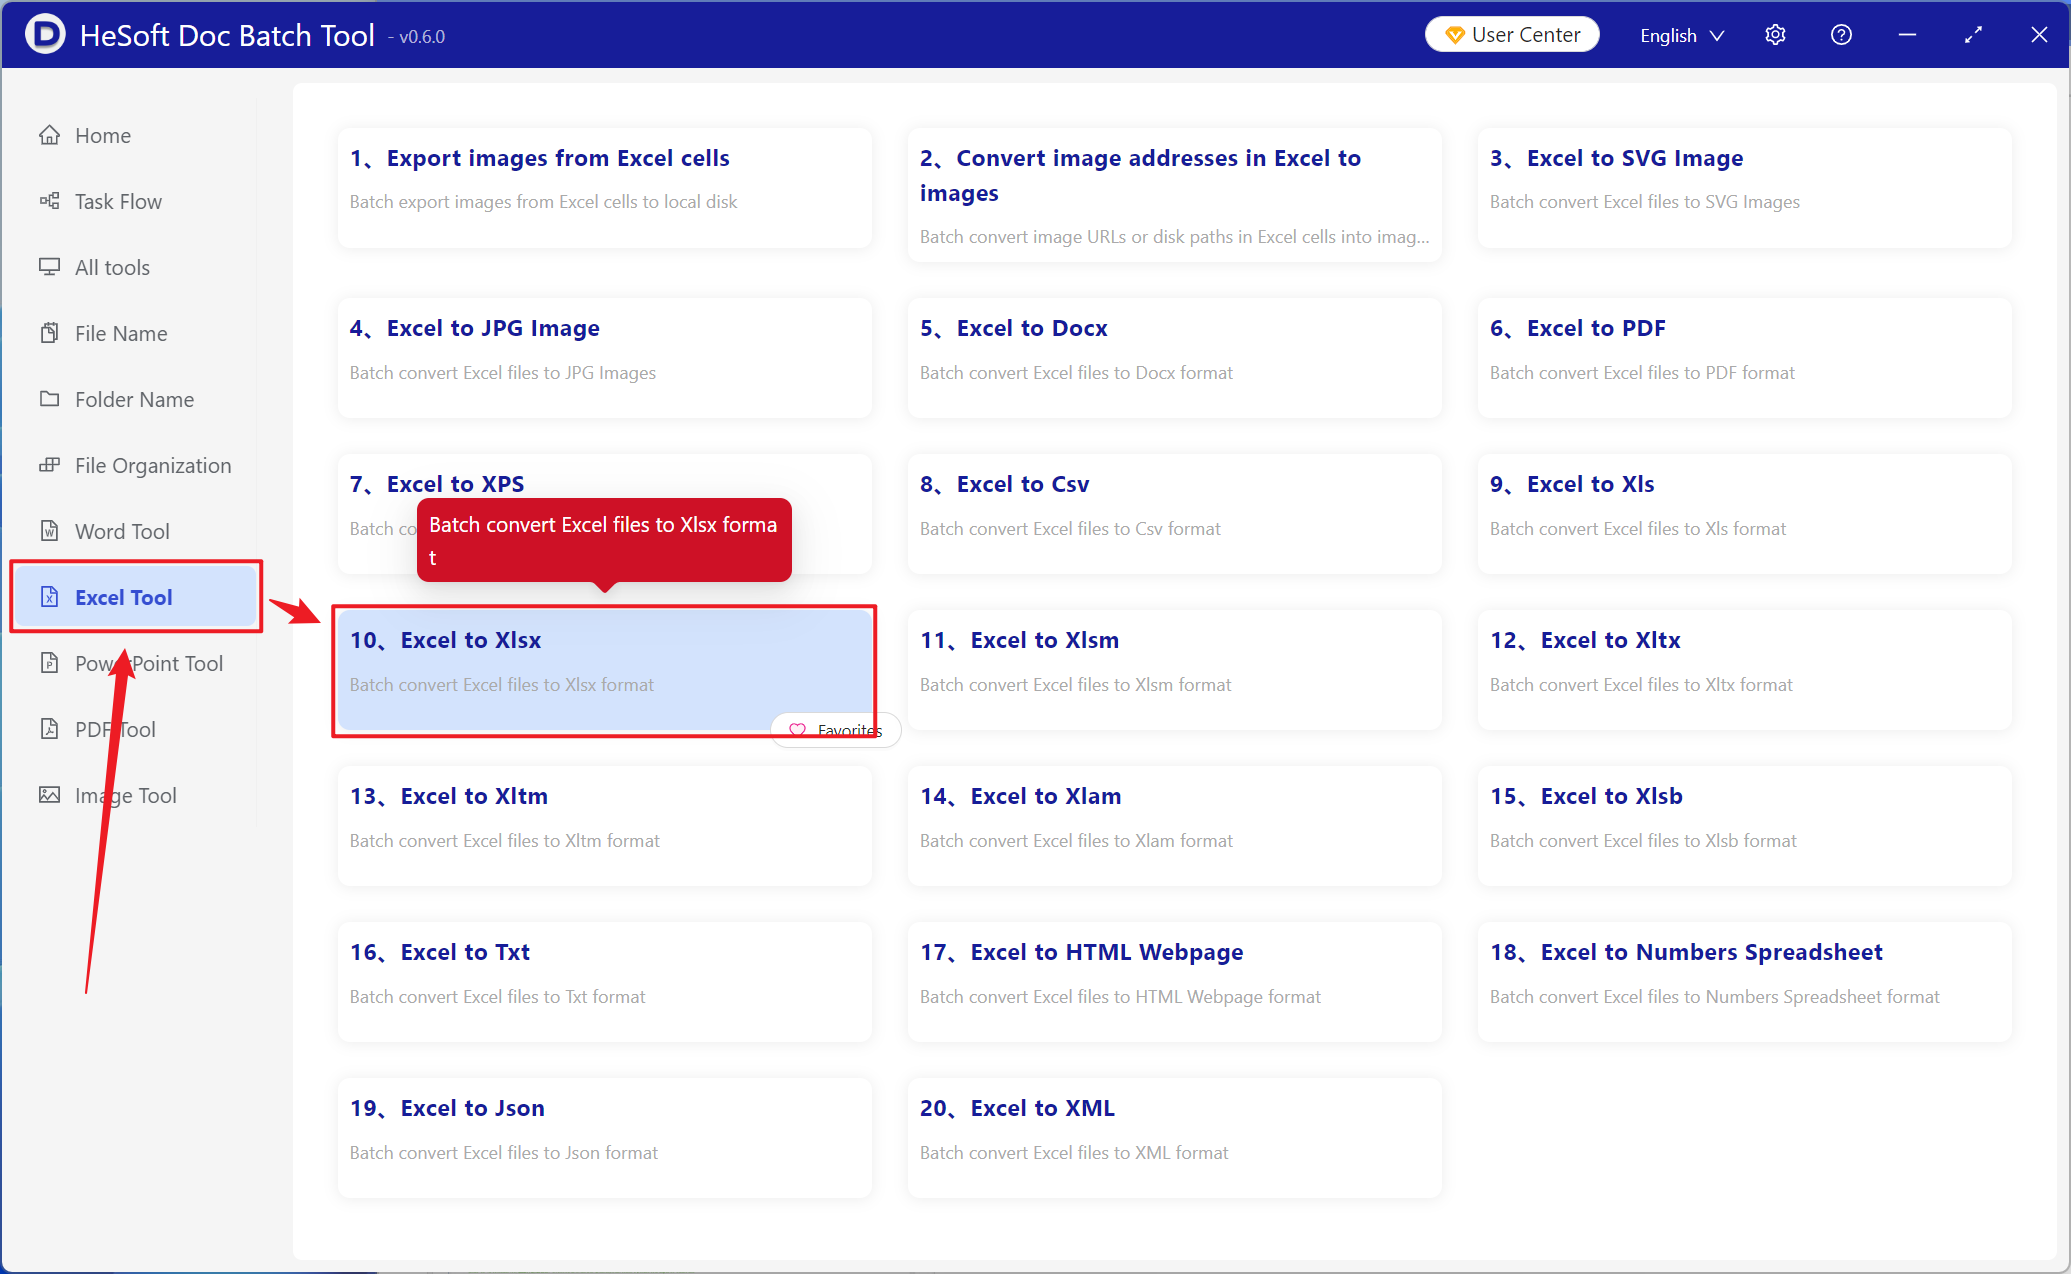The width and height of the screenshot is (2071, 1274).
Task: Close the HeSoft Doc Batch Tool window
Action: tap(2039, 35)
